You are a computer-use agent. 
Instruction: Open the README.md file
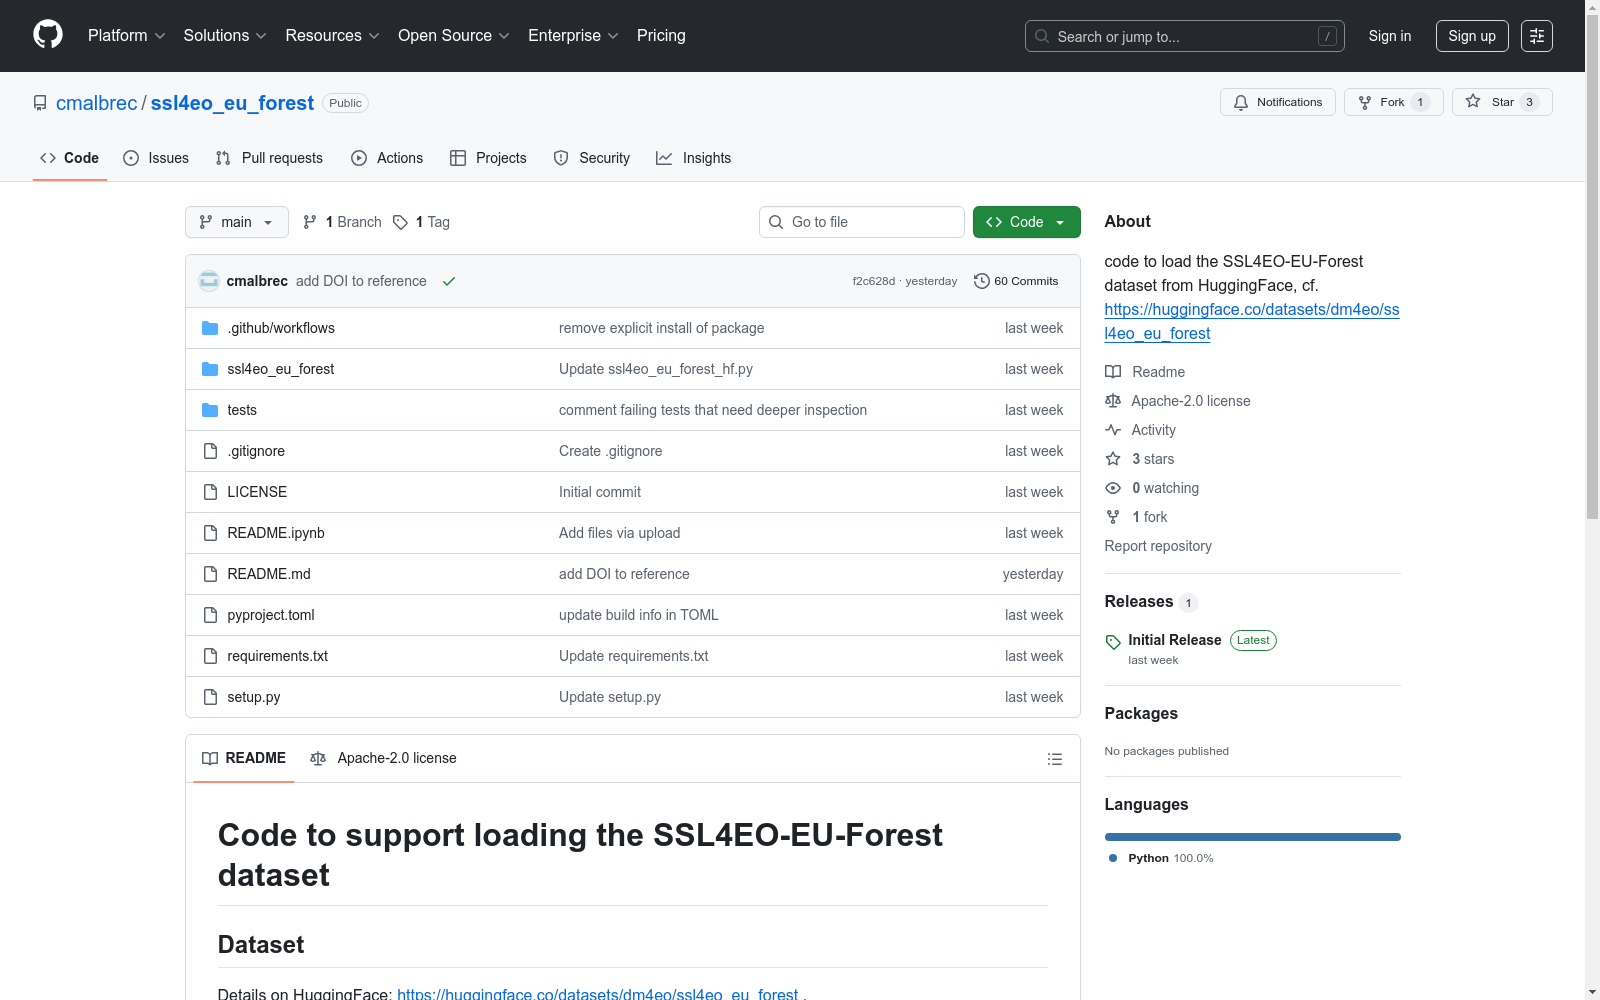[269, 574]
